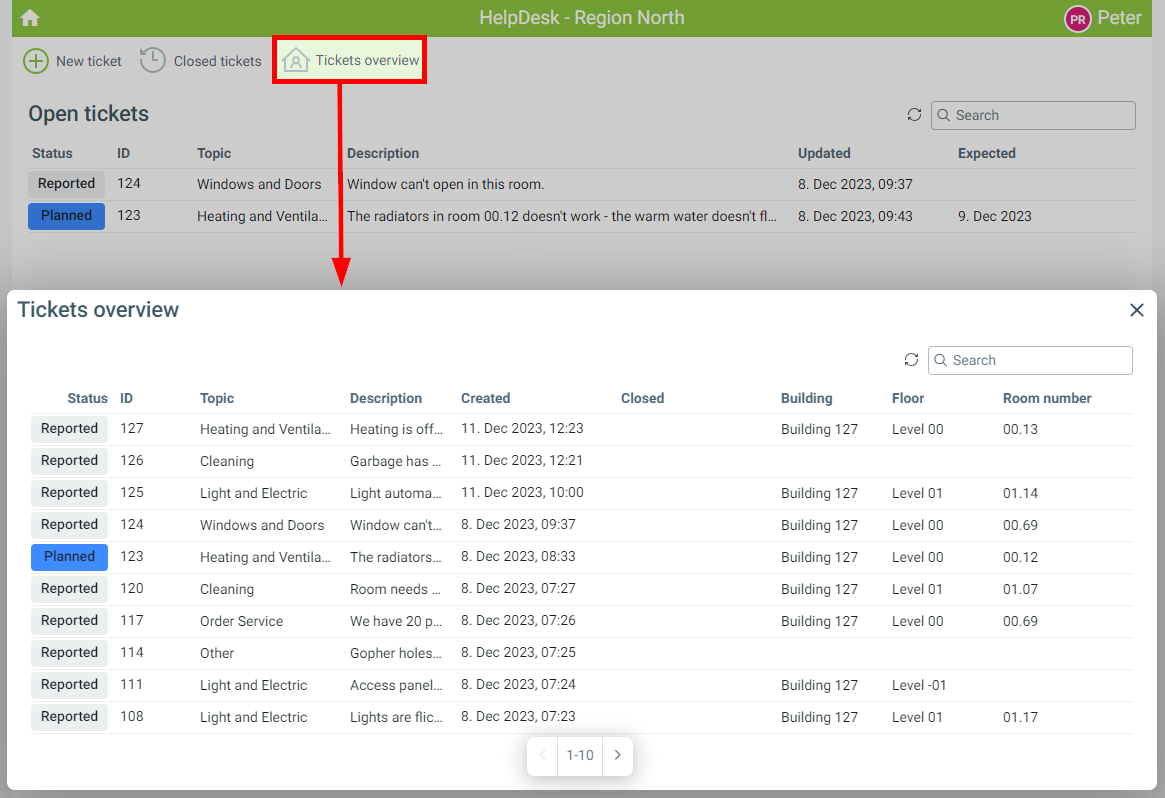1165x798 pixels.
Task: Open ticket 126 Cleaning row
Action: (x=227, y=461)
